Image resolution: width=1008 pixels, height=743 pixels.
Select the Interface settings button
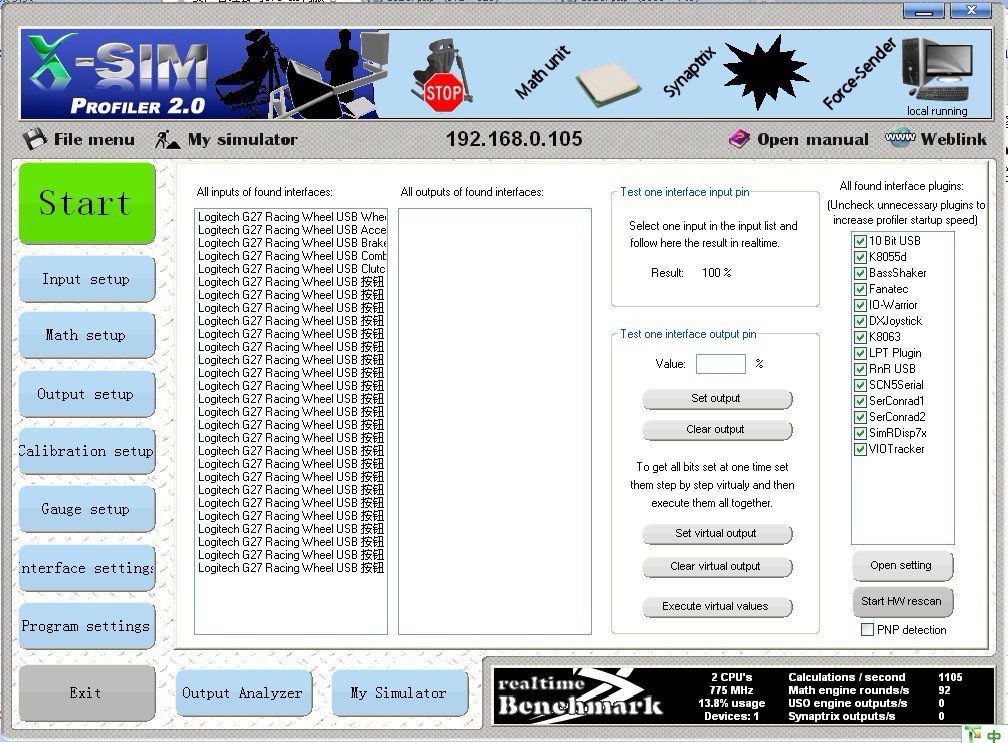[x=87, y=568]
